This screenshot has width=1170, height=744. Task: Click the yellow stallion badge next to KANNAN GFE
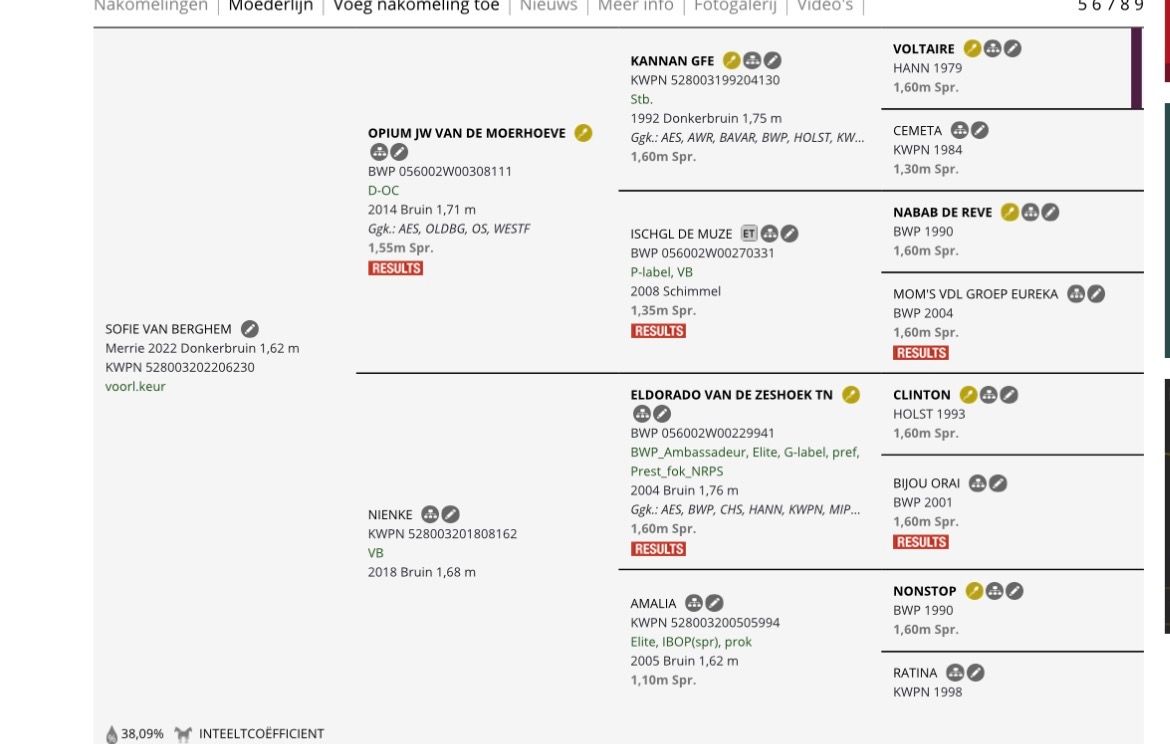731,60
